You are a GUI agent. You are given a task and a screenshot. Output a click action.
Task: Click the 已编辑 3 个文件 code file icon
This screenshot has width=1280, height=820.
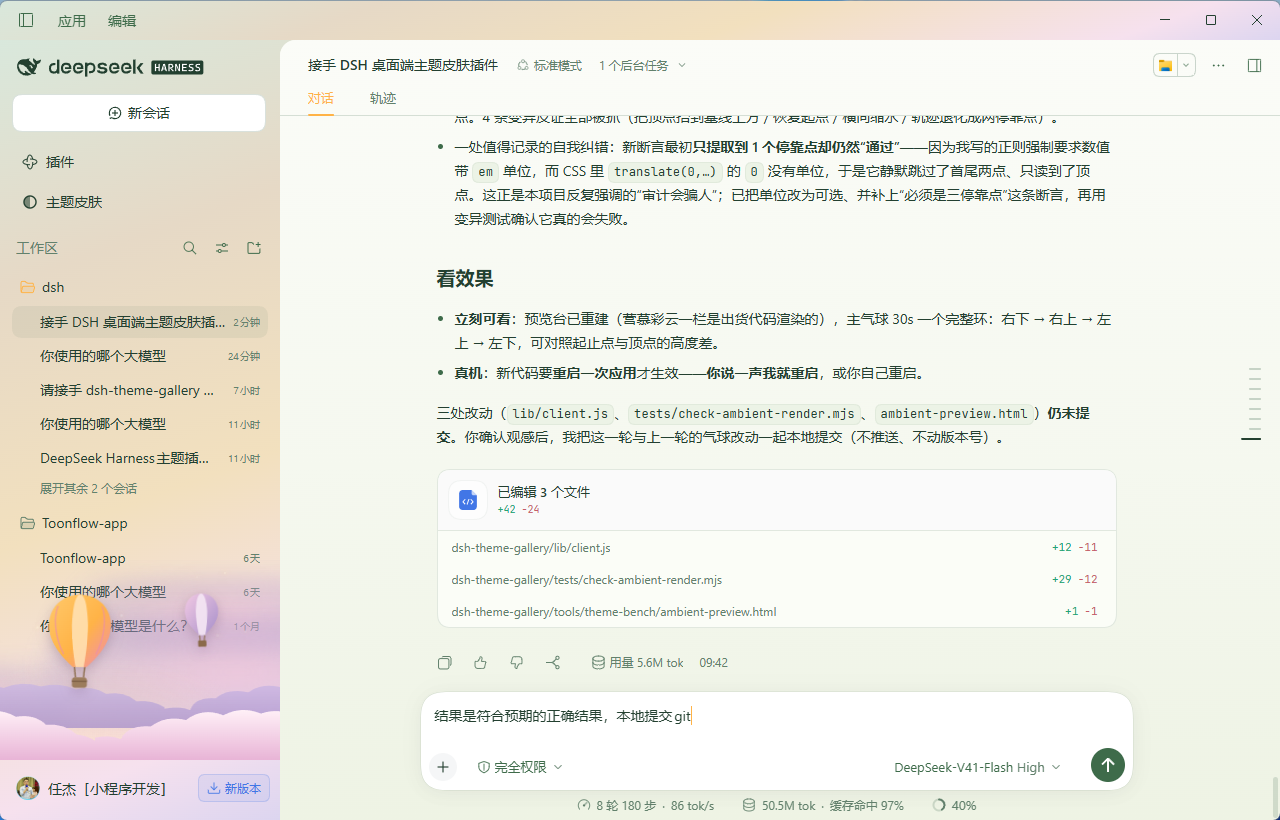[468, 500]
